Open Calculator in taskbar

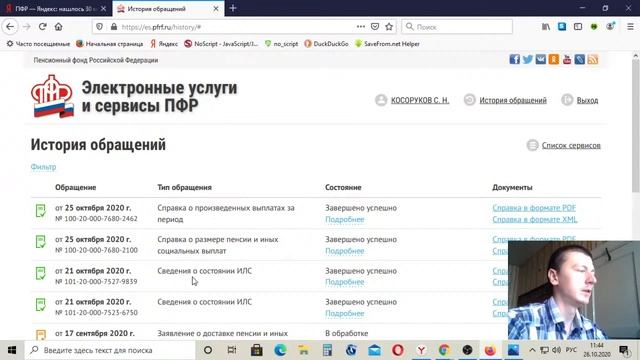tap(327, 350)
